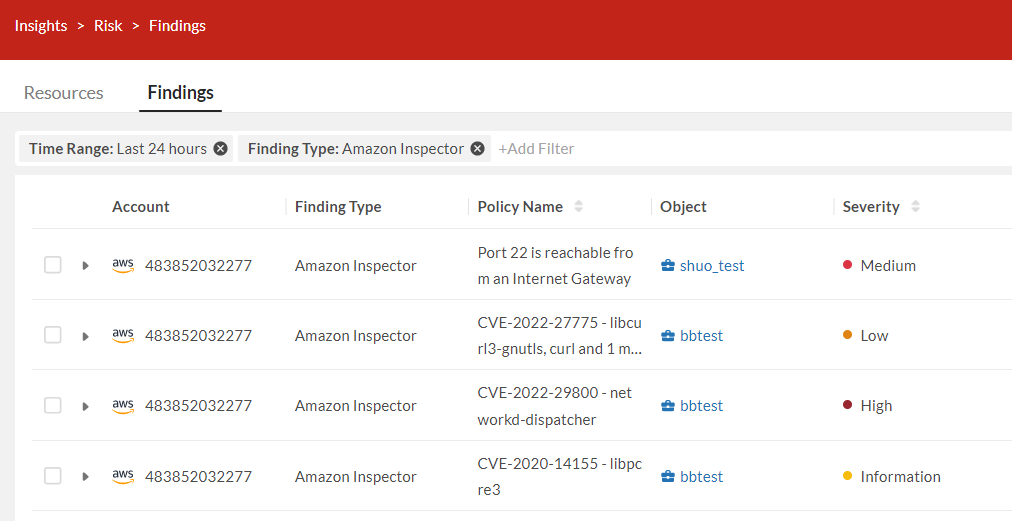Go to Insights in the breadcrumb
The height and width of the screenshot is (521, 1012).
point(41,26)
